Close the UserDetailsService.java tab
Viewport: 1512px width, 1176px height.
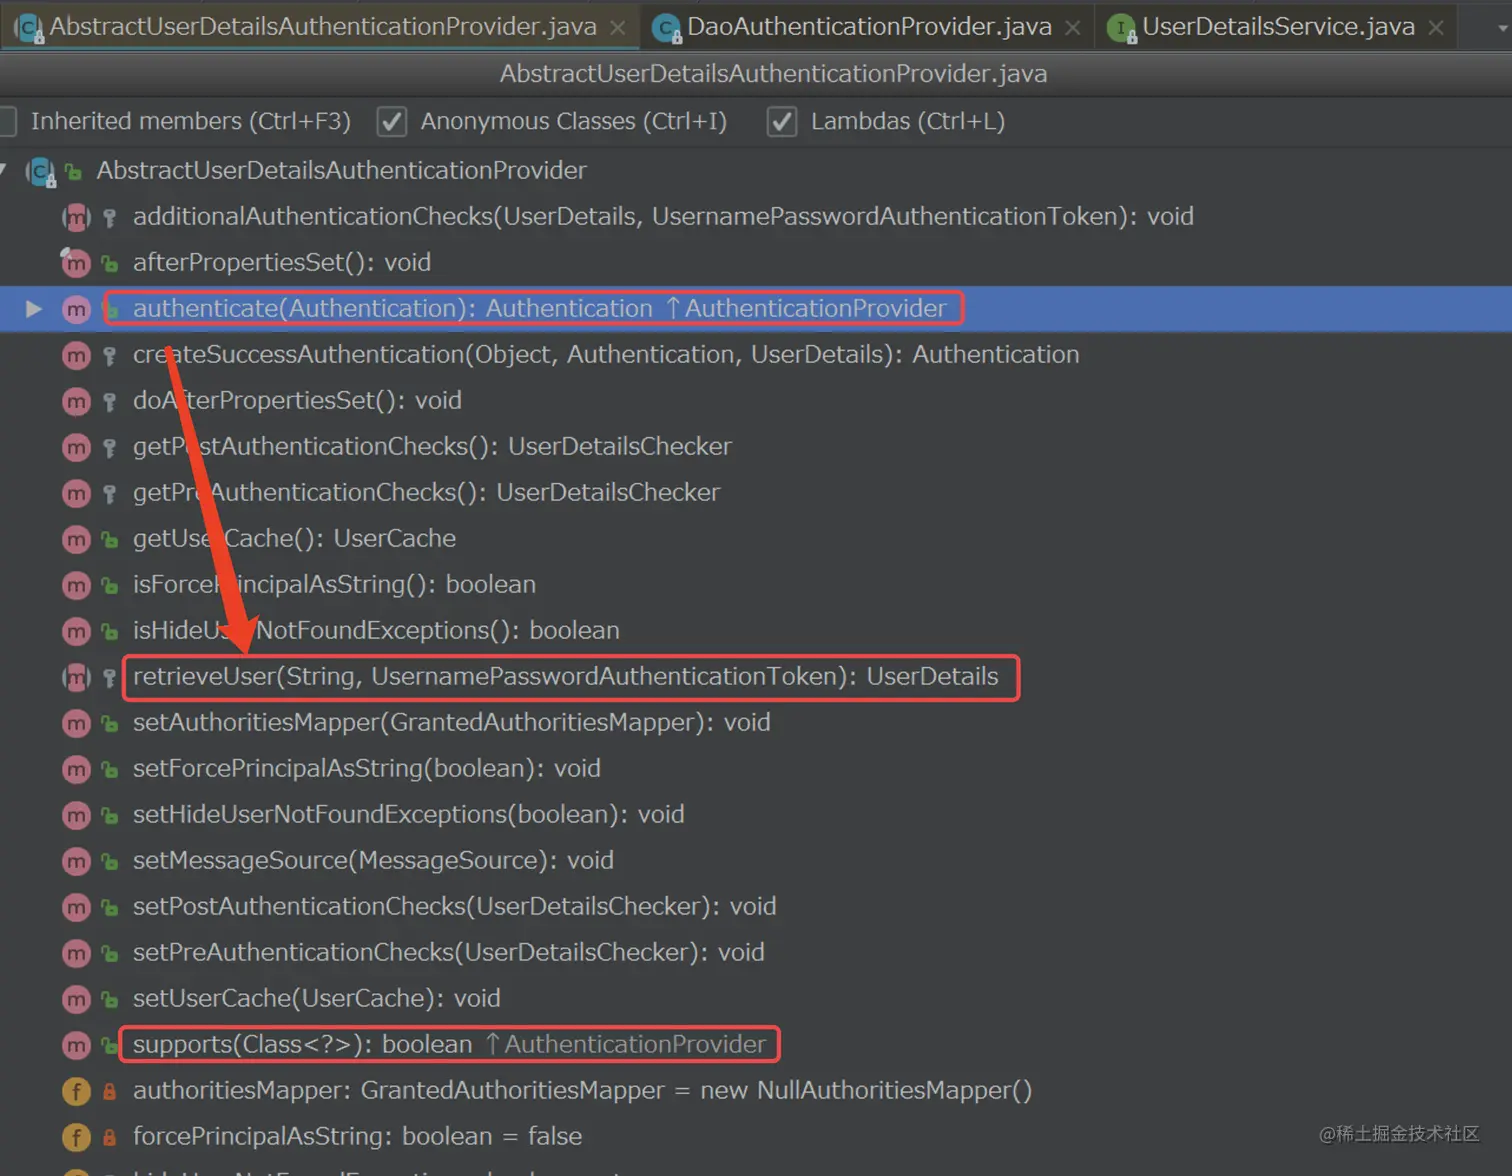[1436, 28]
